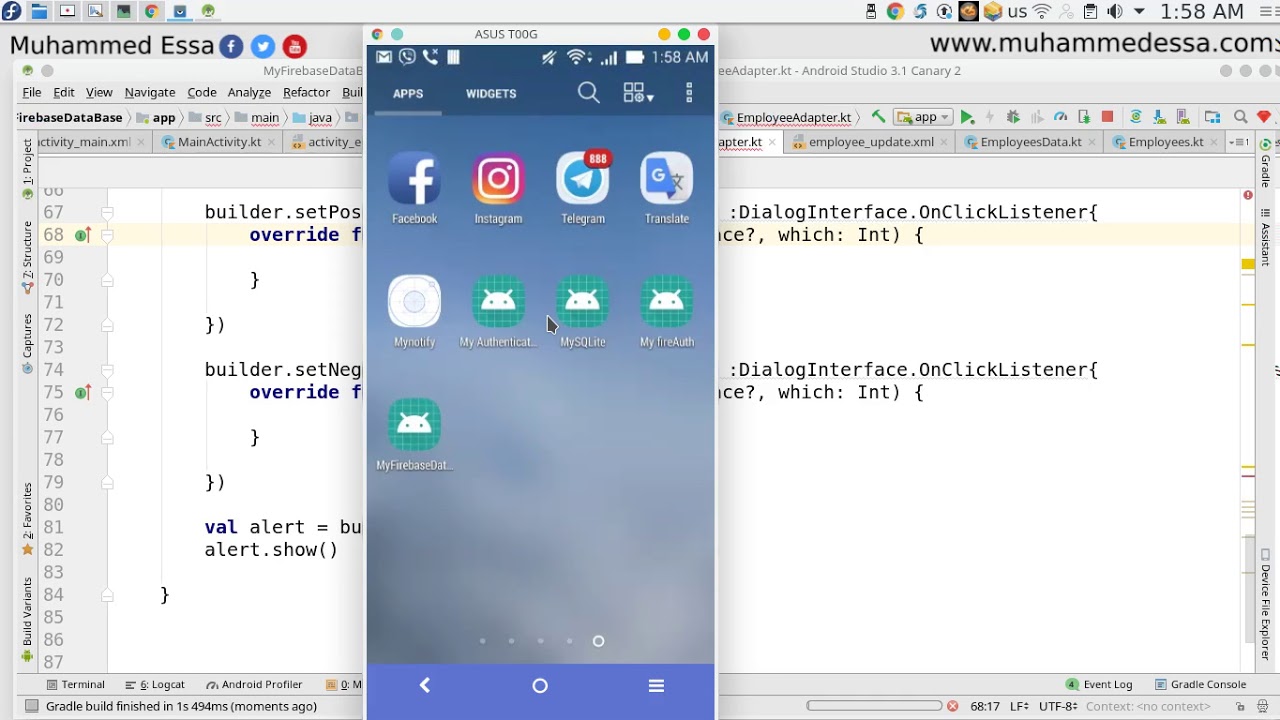
Task: Click the Debug app bug icon
Action: [1013, 117]
